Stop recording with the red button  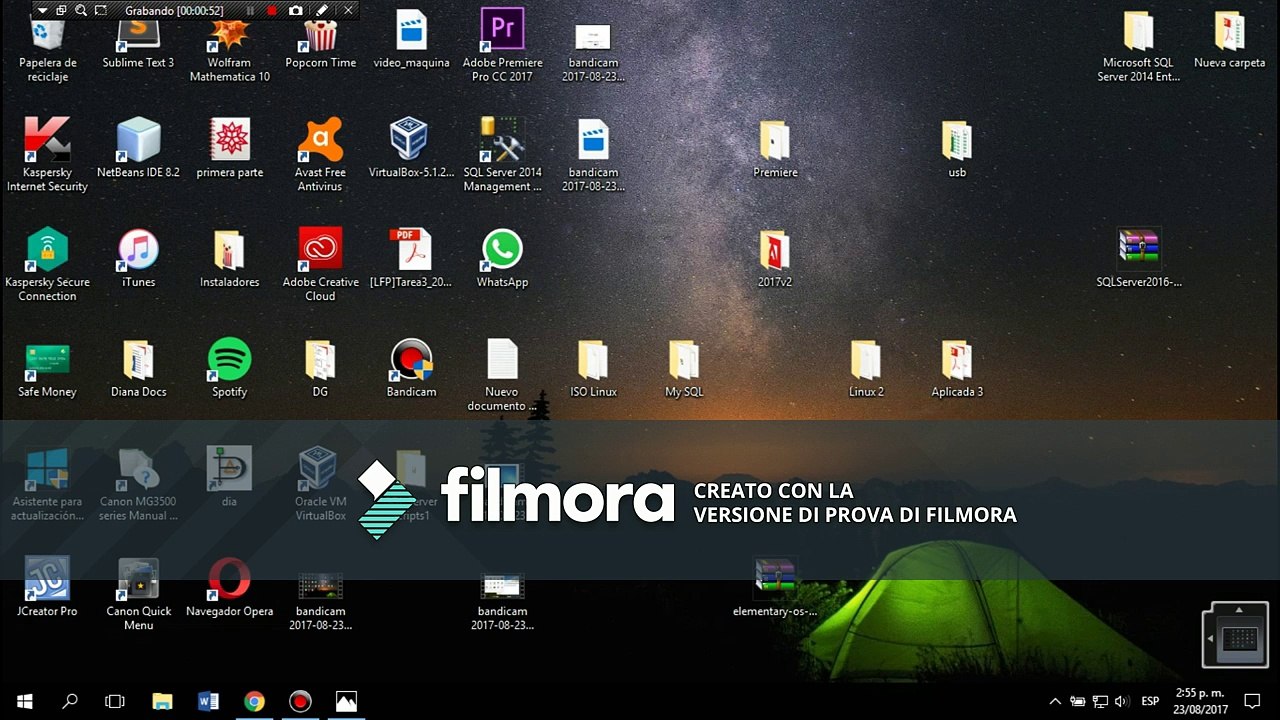click(x=272, y=11)
